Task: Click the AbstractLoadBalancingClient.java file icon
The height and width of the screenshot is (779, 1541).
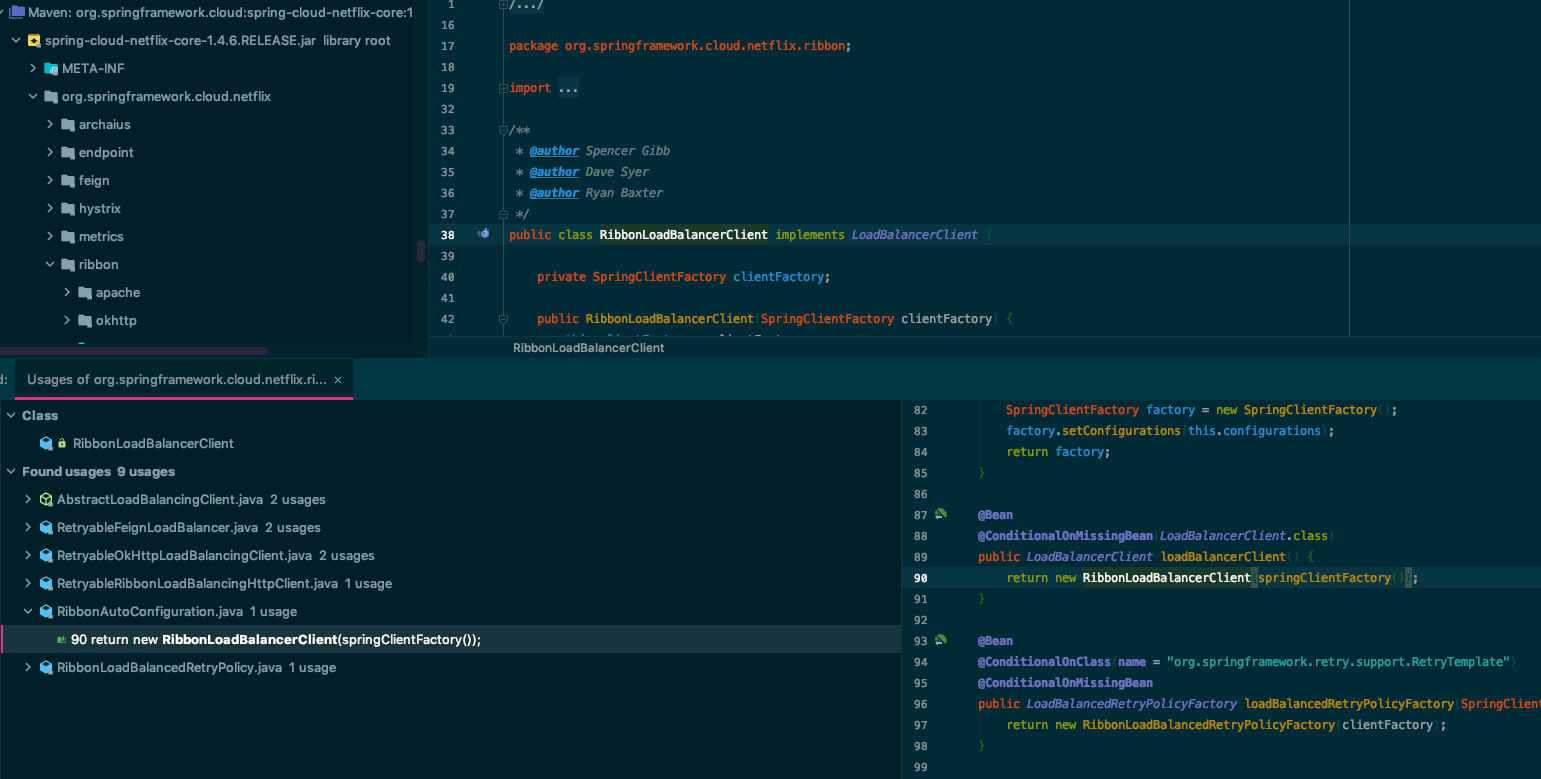Action: coord(46,499)
